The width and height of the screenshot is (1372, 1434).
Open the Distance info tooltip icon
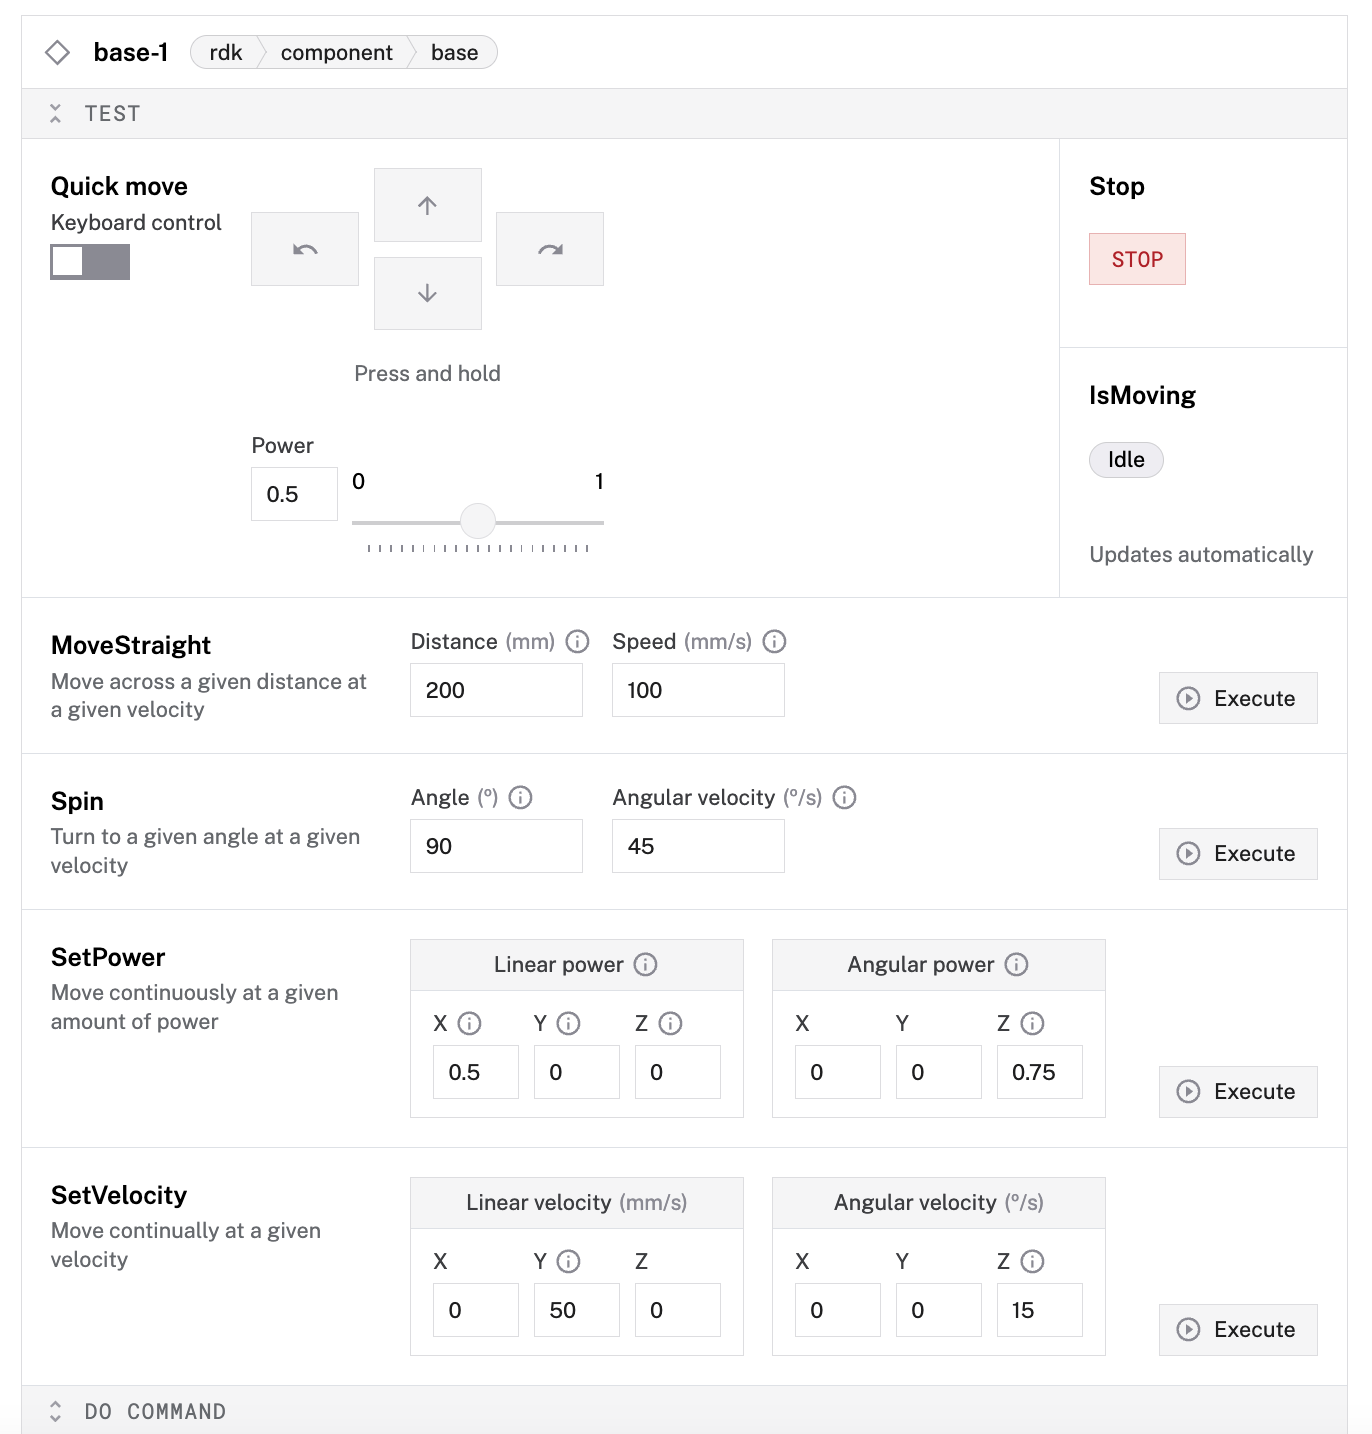click(578, 642)
